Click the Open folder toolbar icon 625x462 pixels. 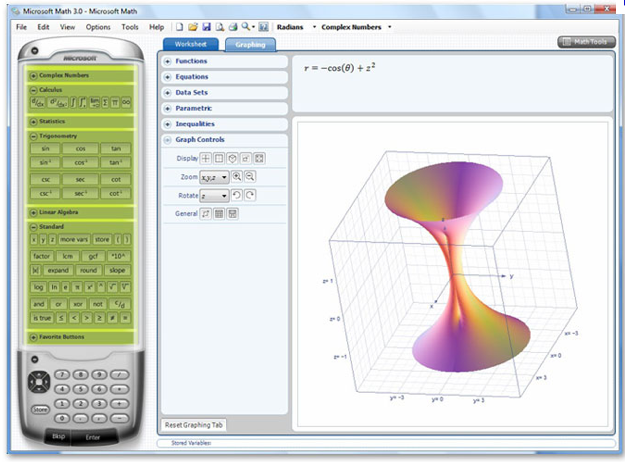(193, 27)
